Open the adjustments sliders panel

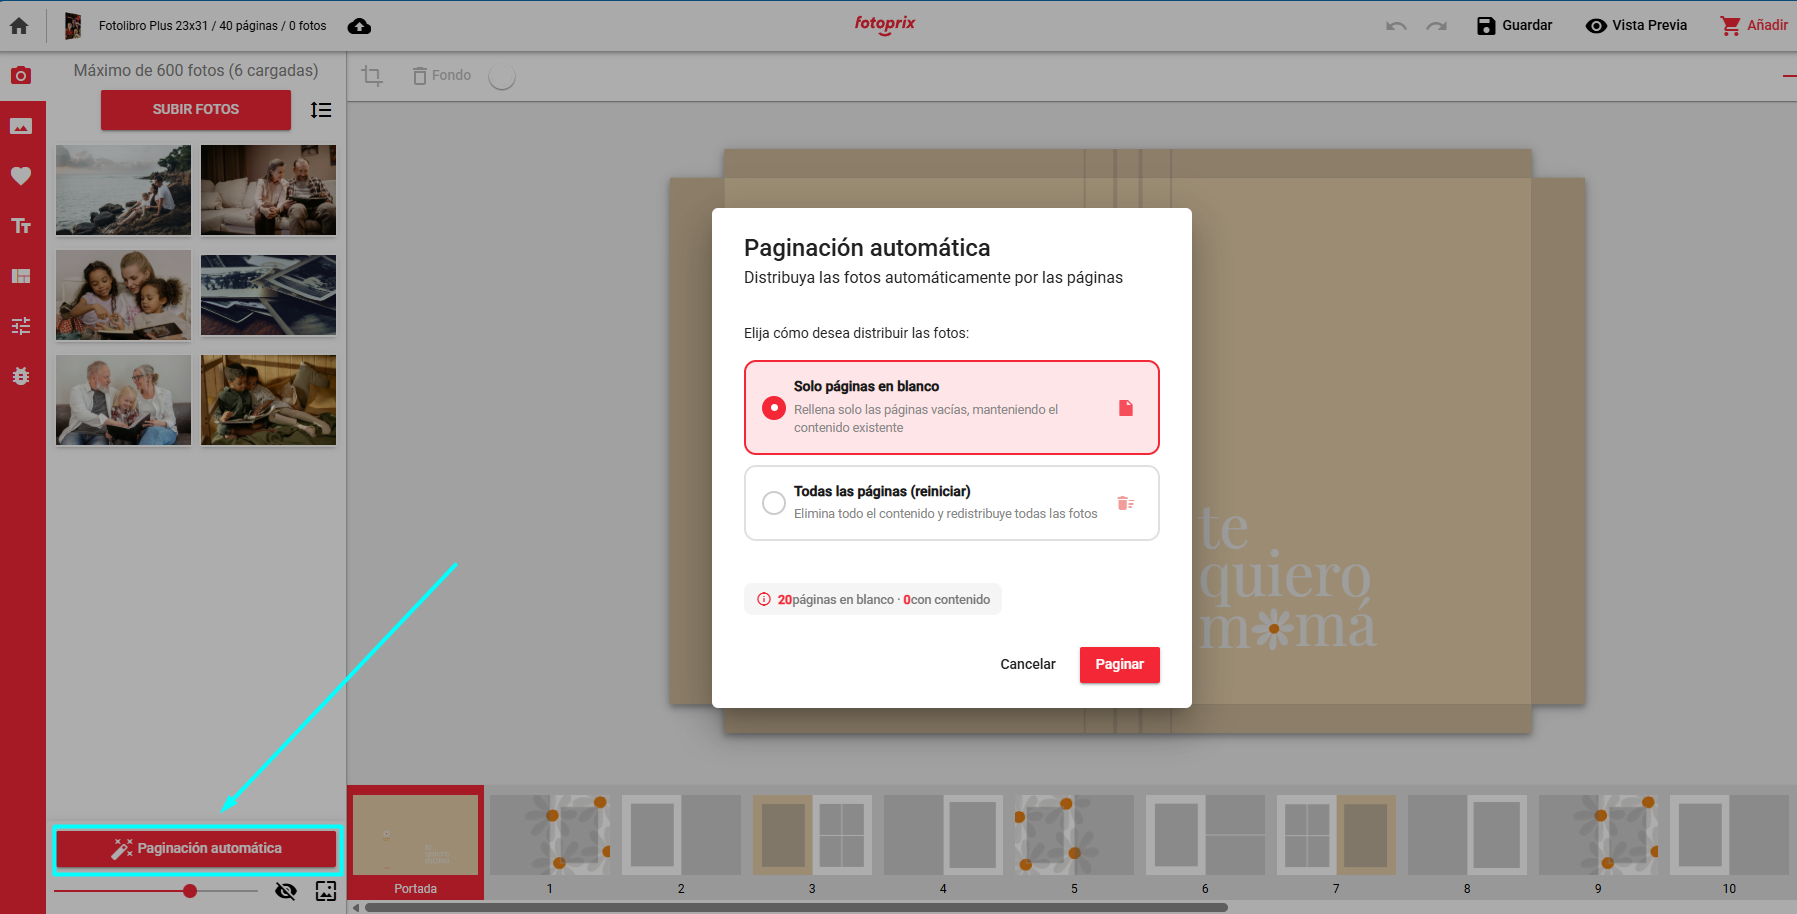tap(21, 326)
